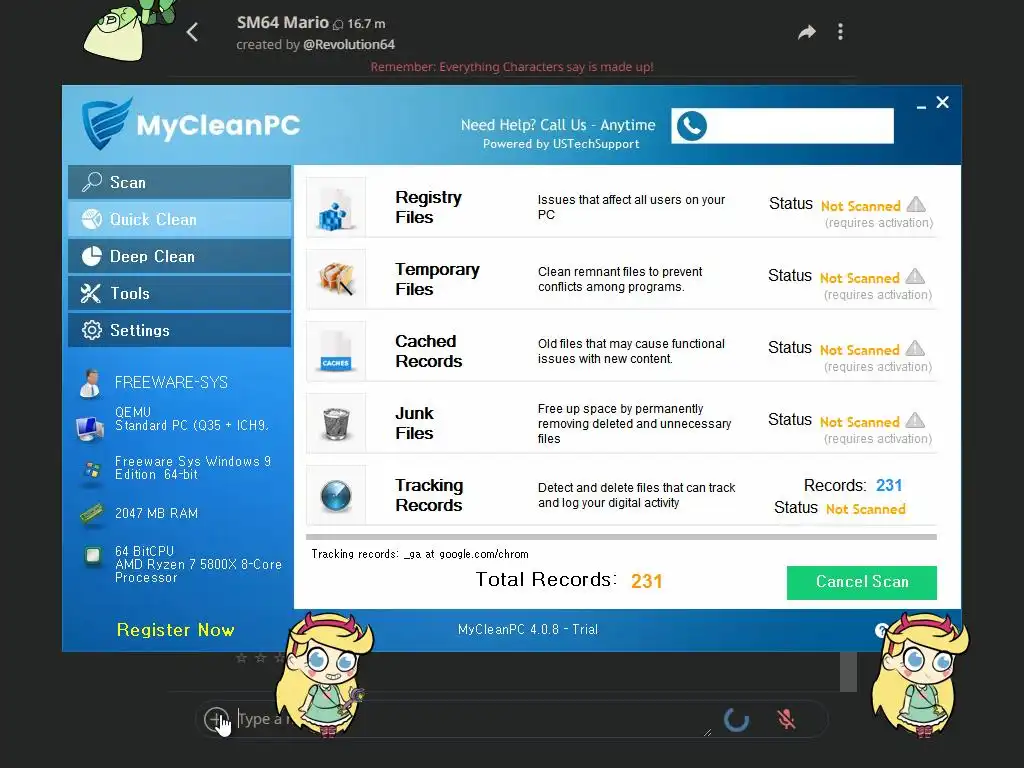
Task: Click warning triangle beside Junk Files status
Action: (916, 420)
